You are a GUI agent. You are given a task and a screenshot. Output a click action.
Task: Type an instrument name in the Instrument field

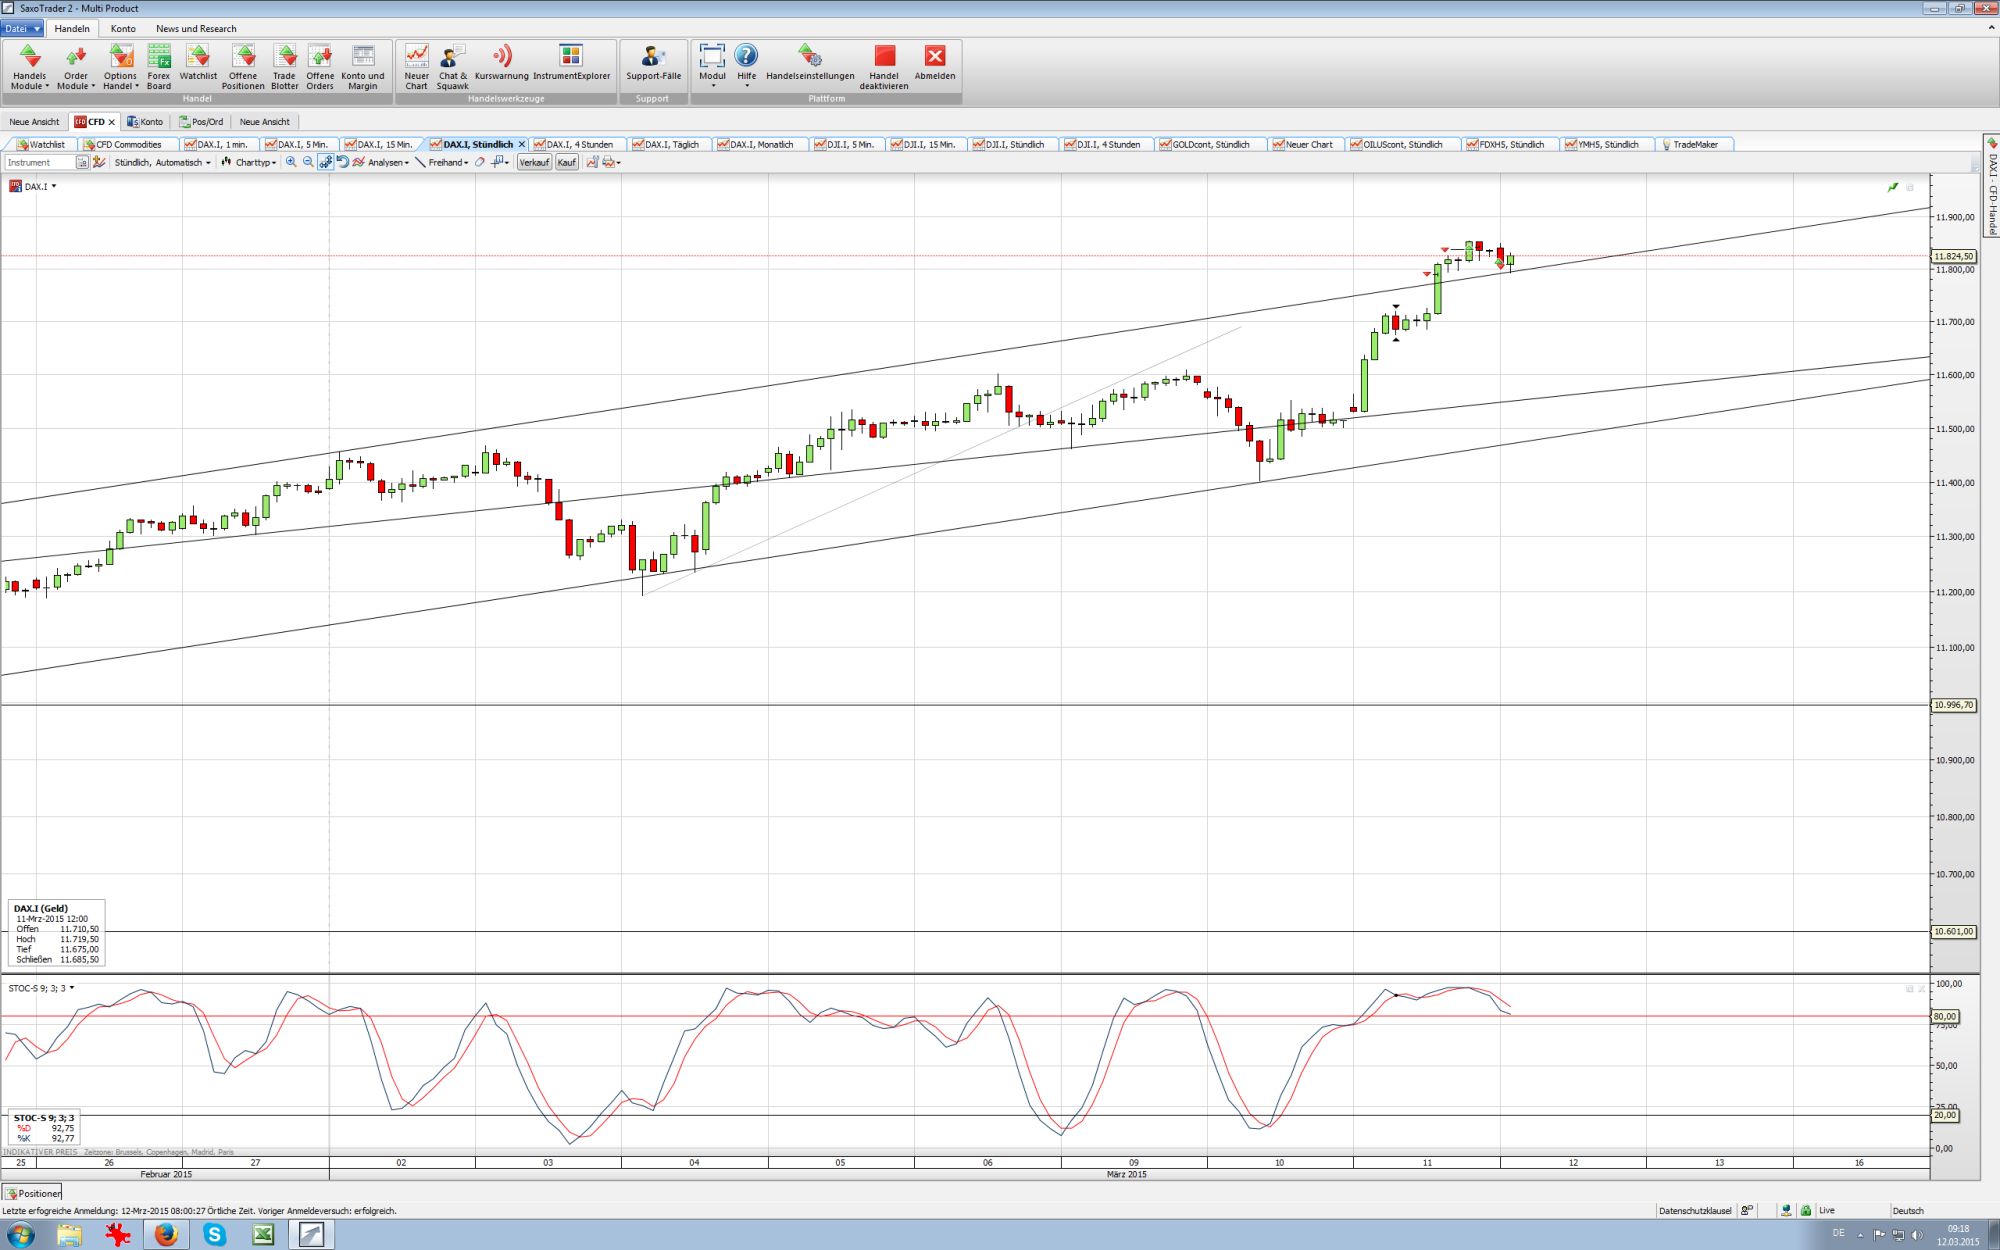40,162
